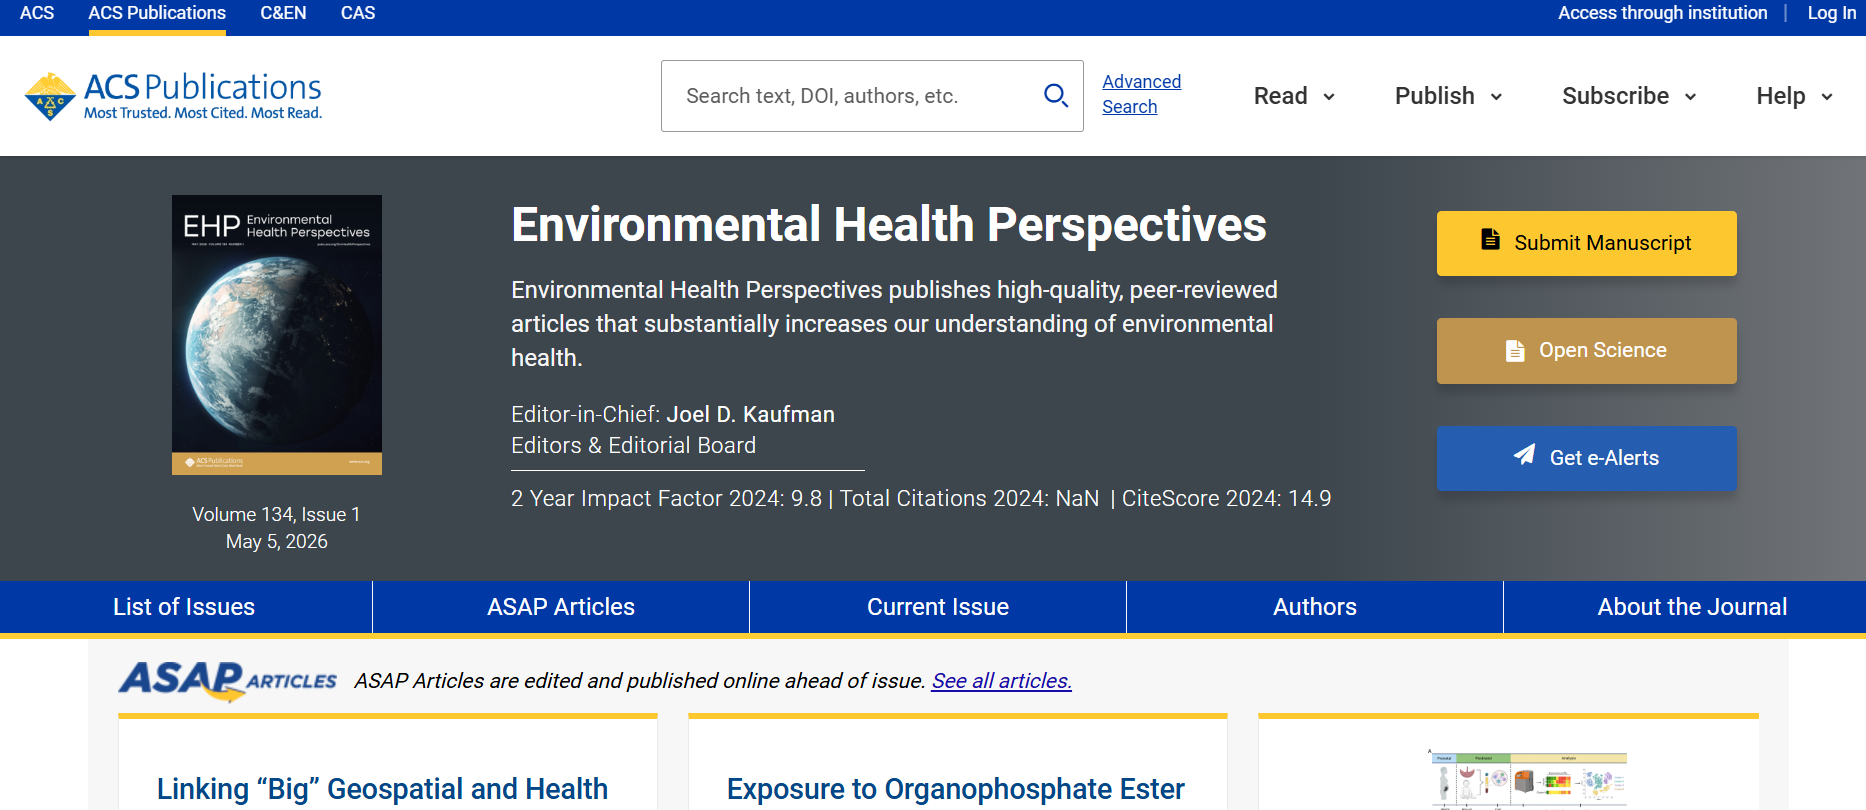Open the Advanced Search link
Viewport: 1866px width, 810px height.
click(x=1141, y=94)
